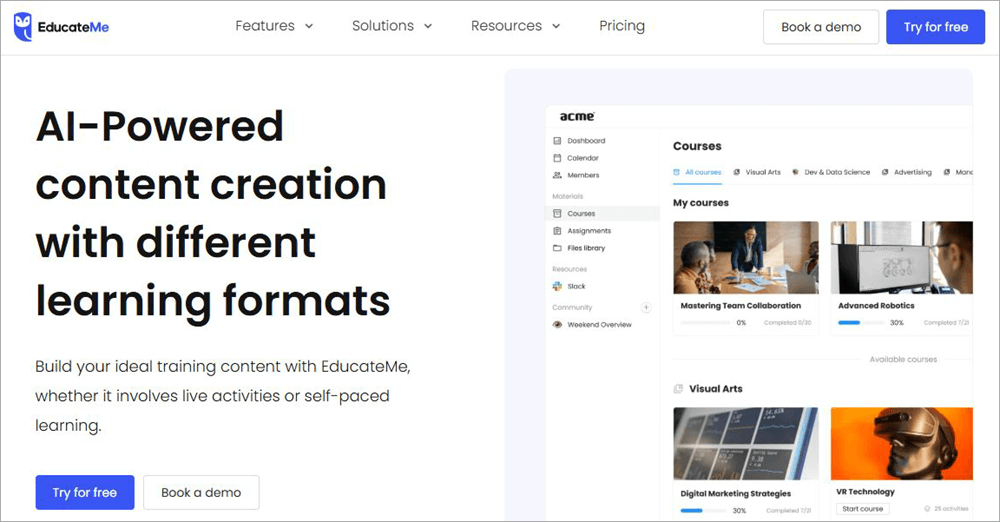The image size is (1000, 522).
Task: Click the Weekend Overview eye icon
Action: [557, 325]
